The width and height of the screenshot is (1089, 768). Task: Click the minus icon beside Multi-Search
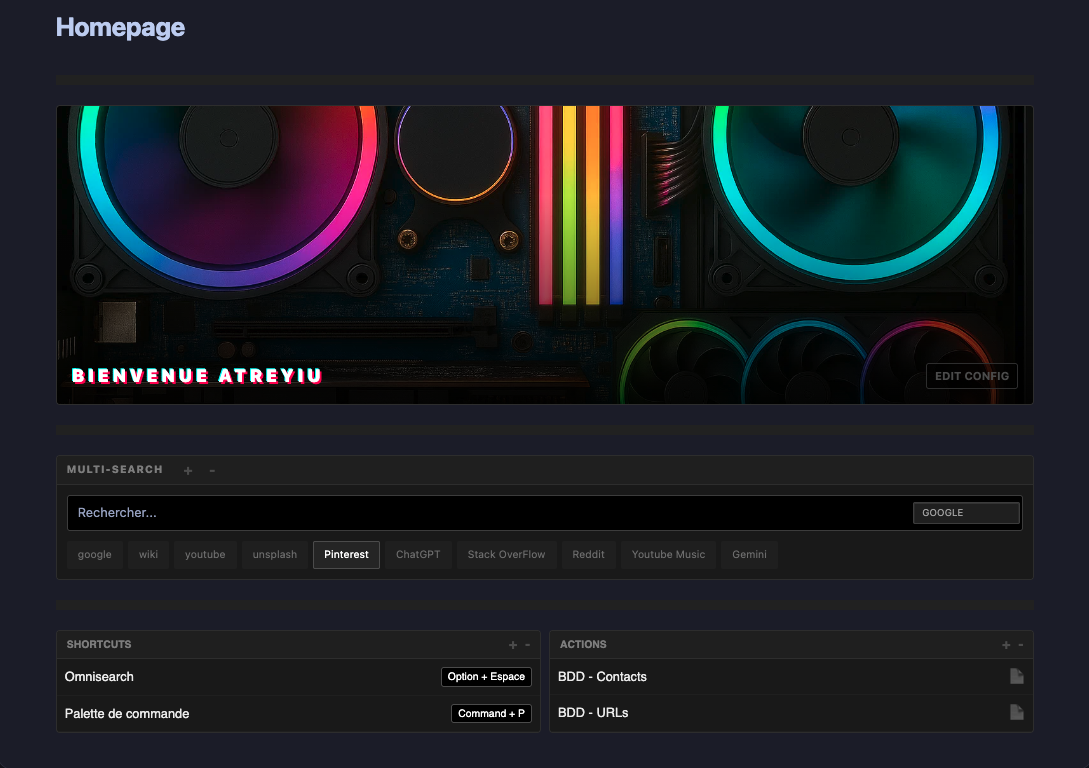[x=212, y=470]
